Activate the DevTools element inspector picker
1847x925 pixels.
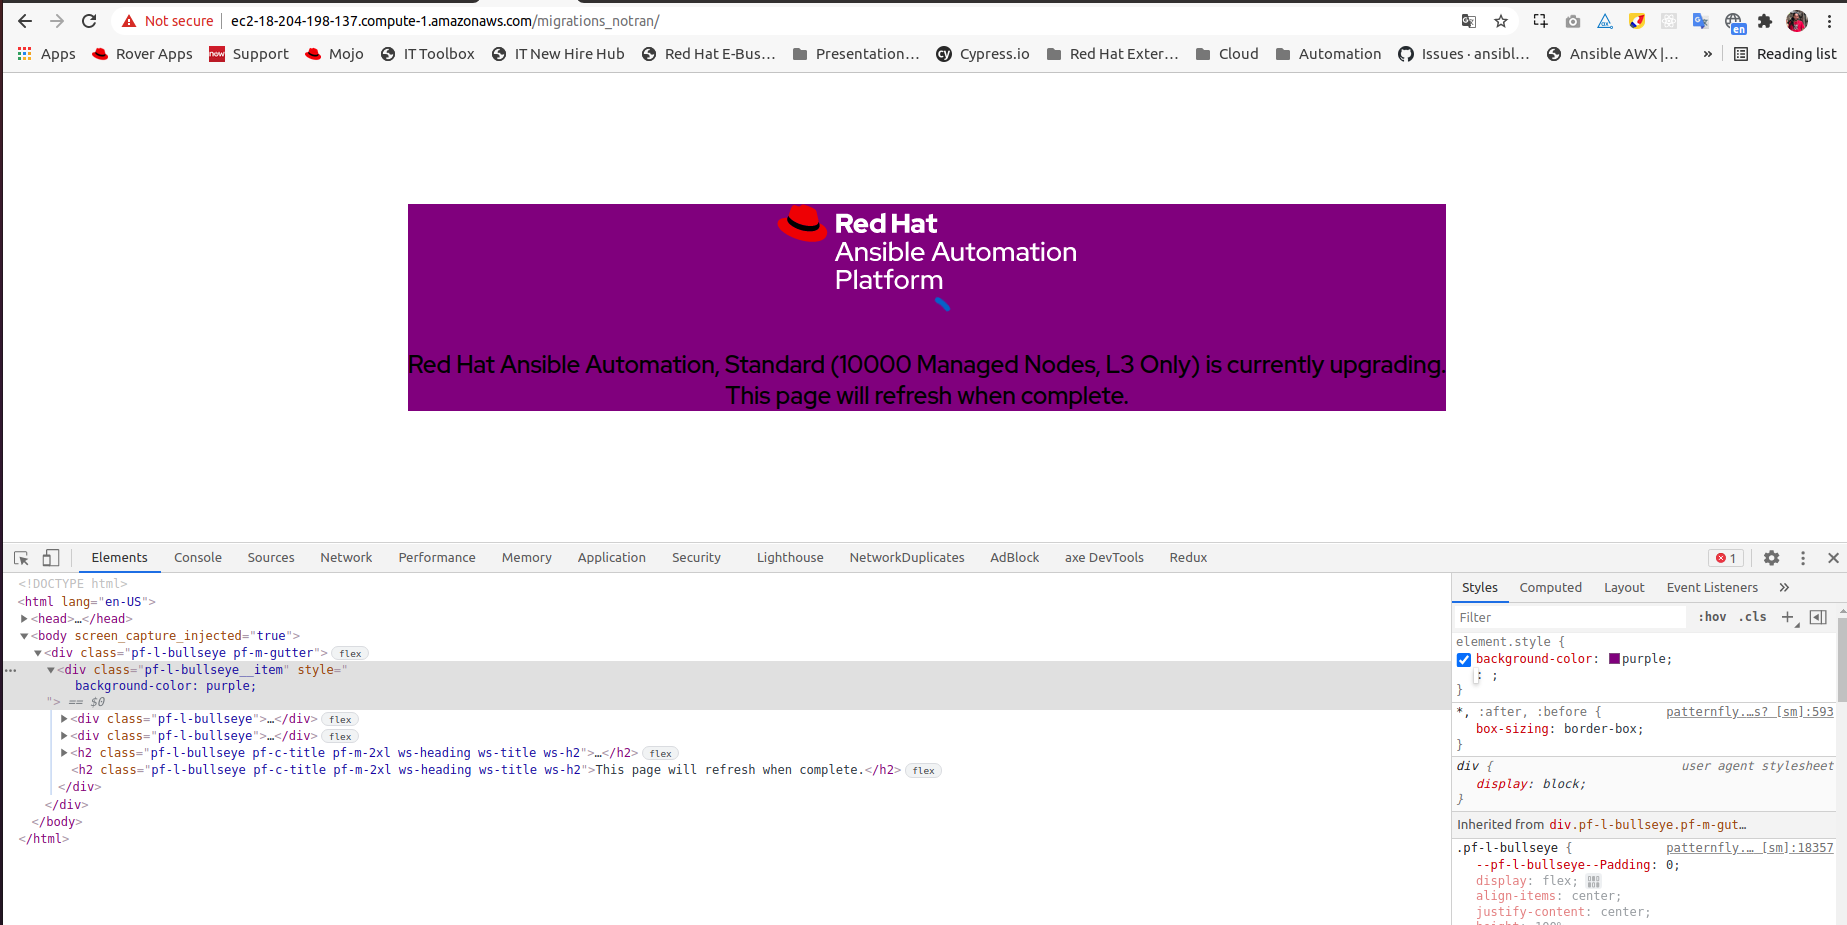21,558
